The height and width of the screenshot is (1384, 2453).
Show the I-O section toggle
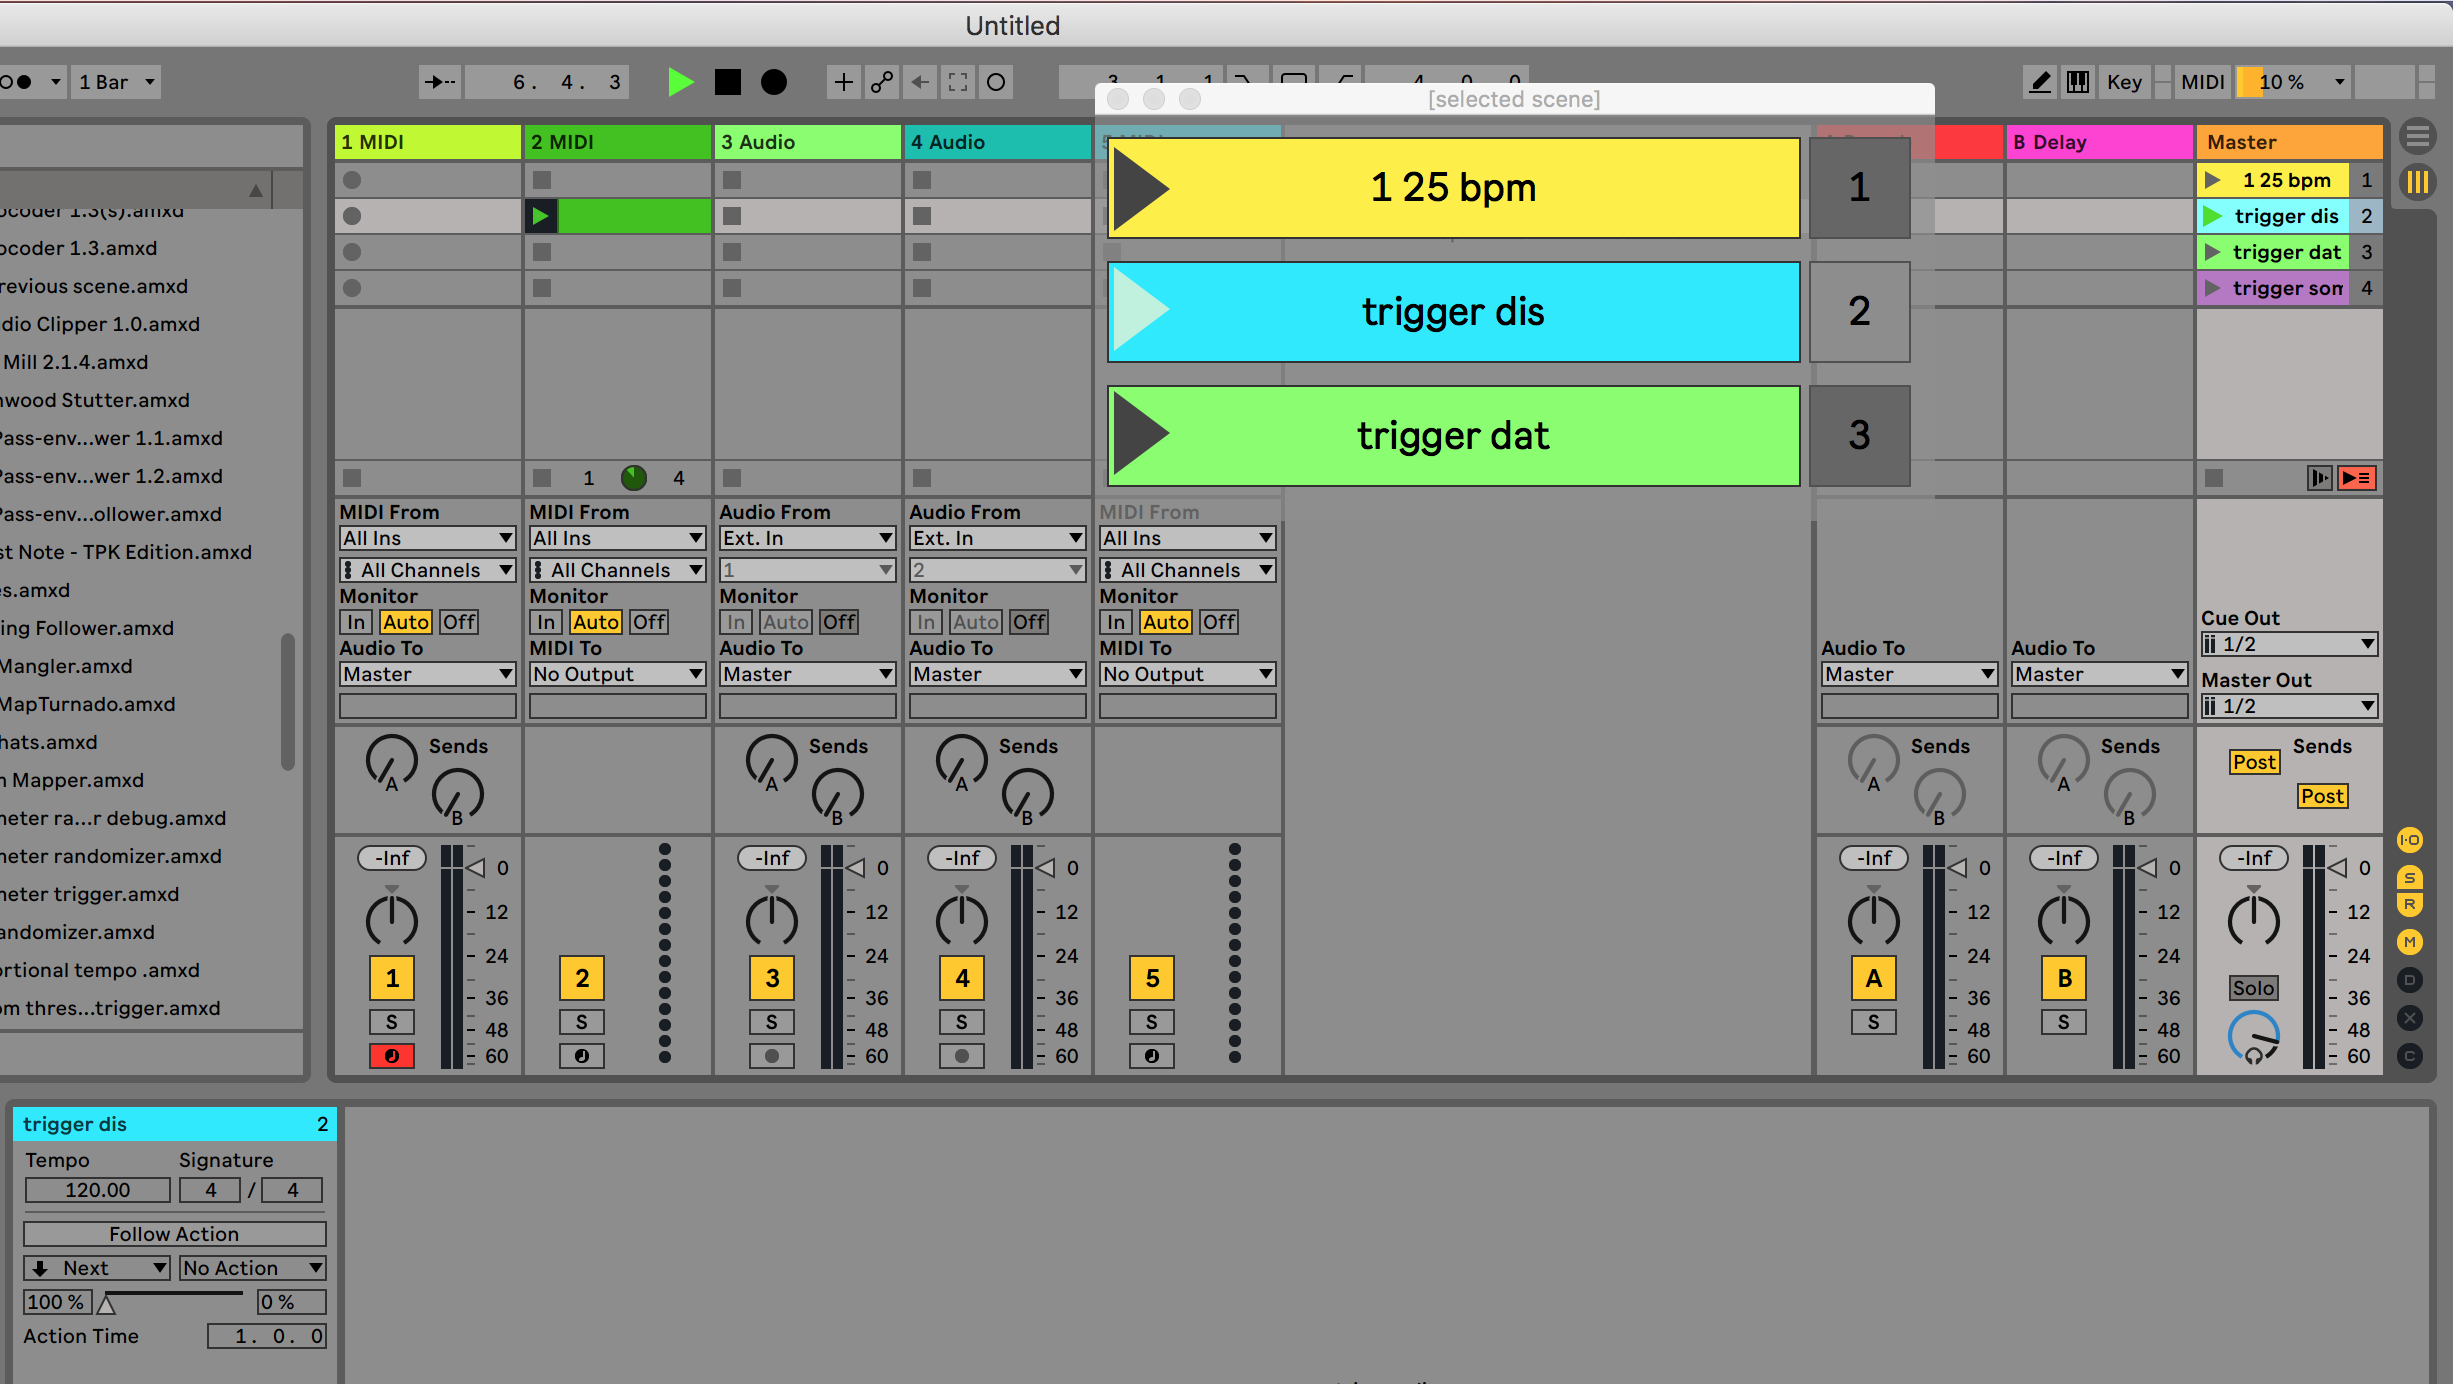point(2410,840)
